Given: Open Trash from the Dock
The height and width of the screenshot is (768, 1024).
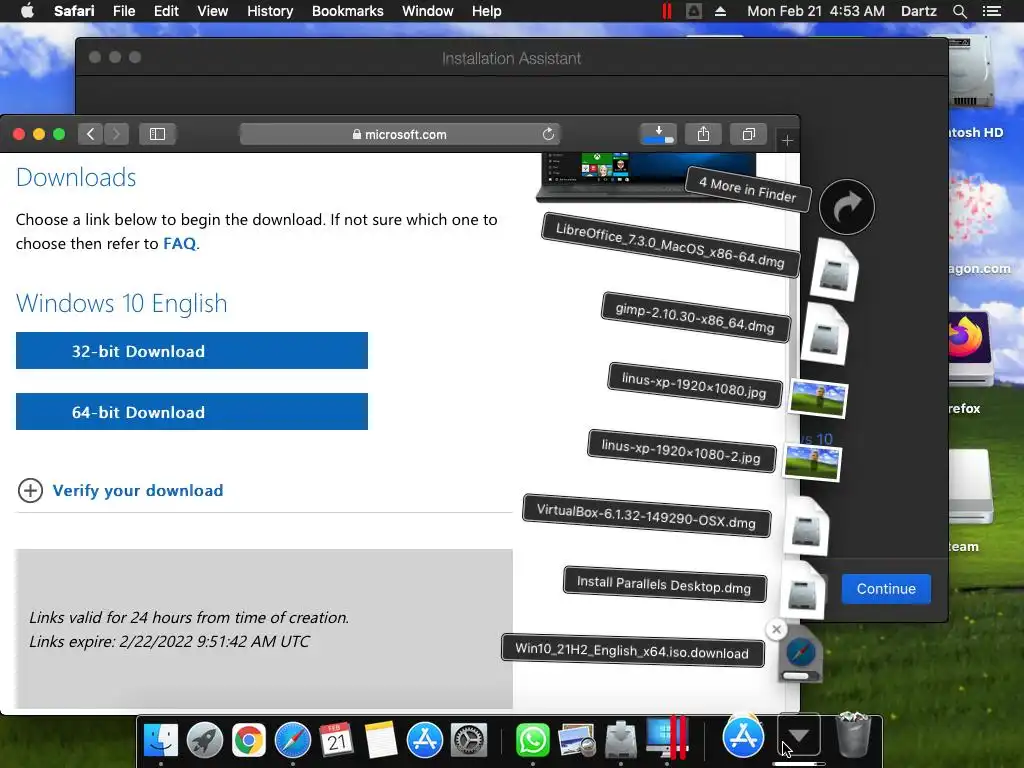Looking at the screenshot, I should 853,736.
